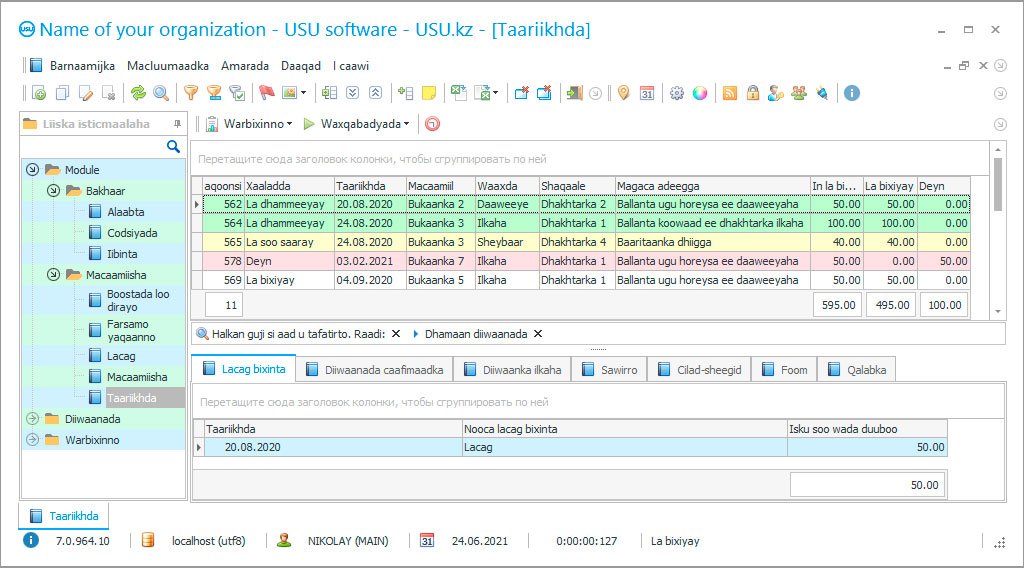Click the blue info icon in toolbar

(x=852, y=93)
